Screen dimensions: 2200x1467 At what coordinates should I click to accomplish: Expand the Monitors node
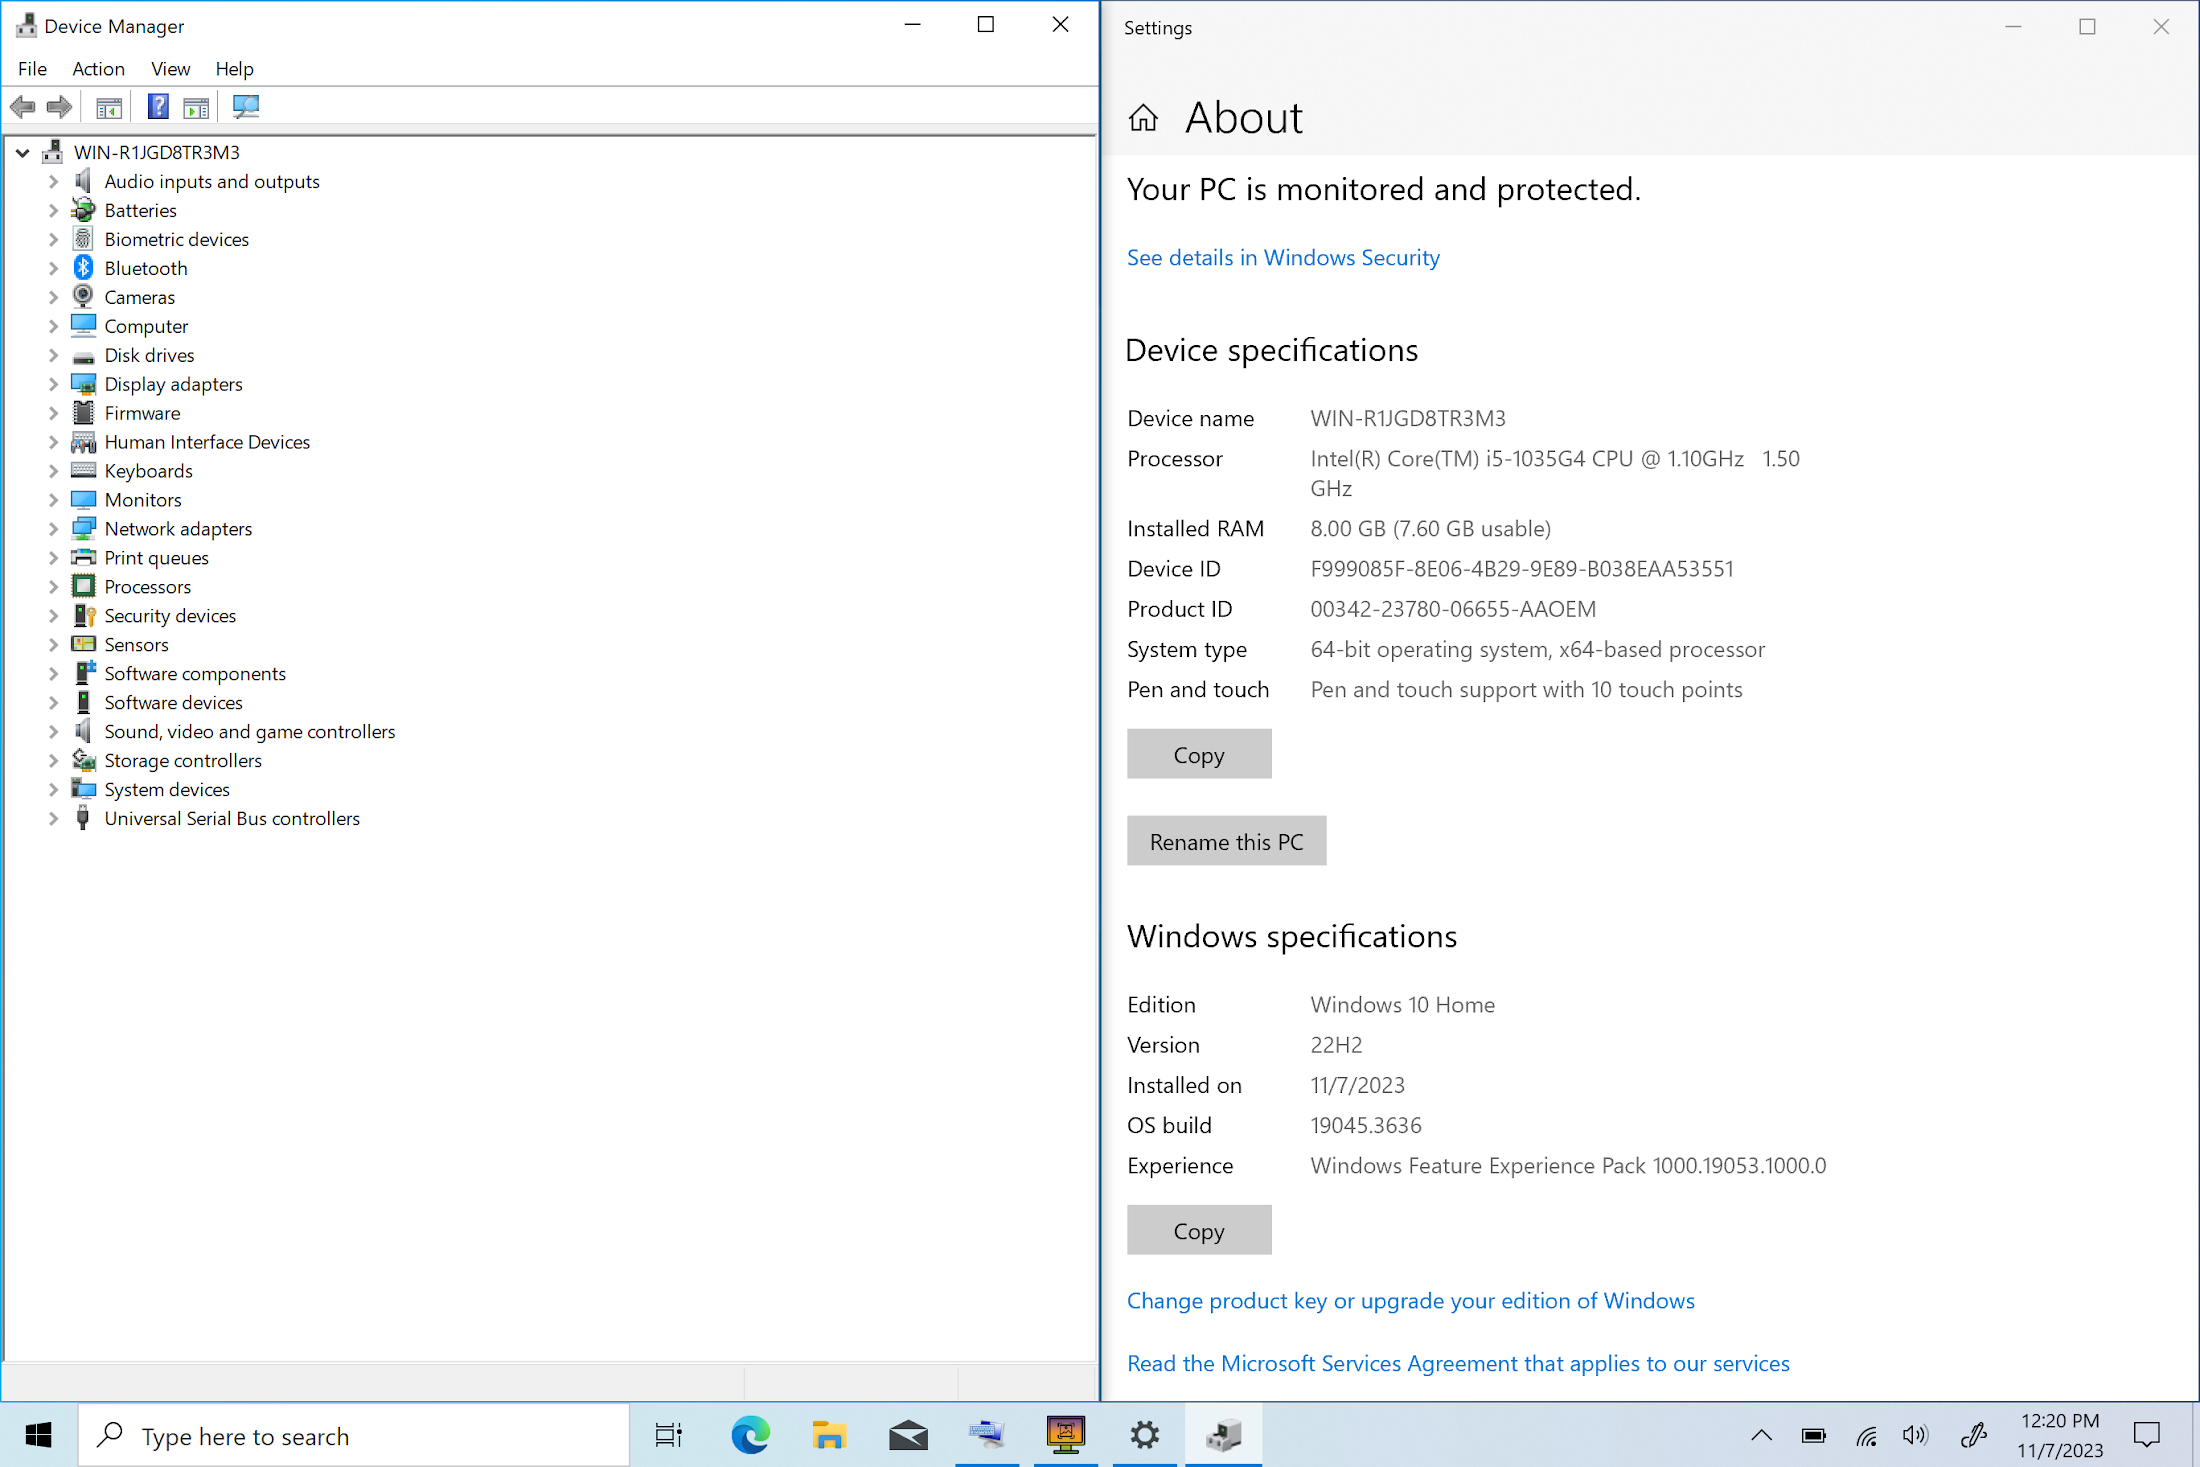coord(53,500)
